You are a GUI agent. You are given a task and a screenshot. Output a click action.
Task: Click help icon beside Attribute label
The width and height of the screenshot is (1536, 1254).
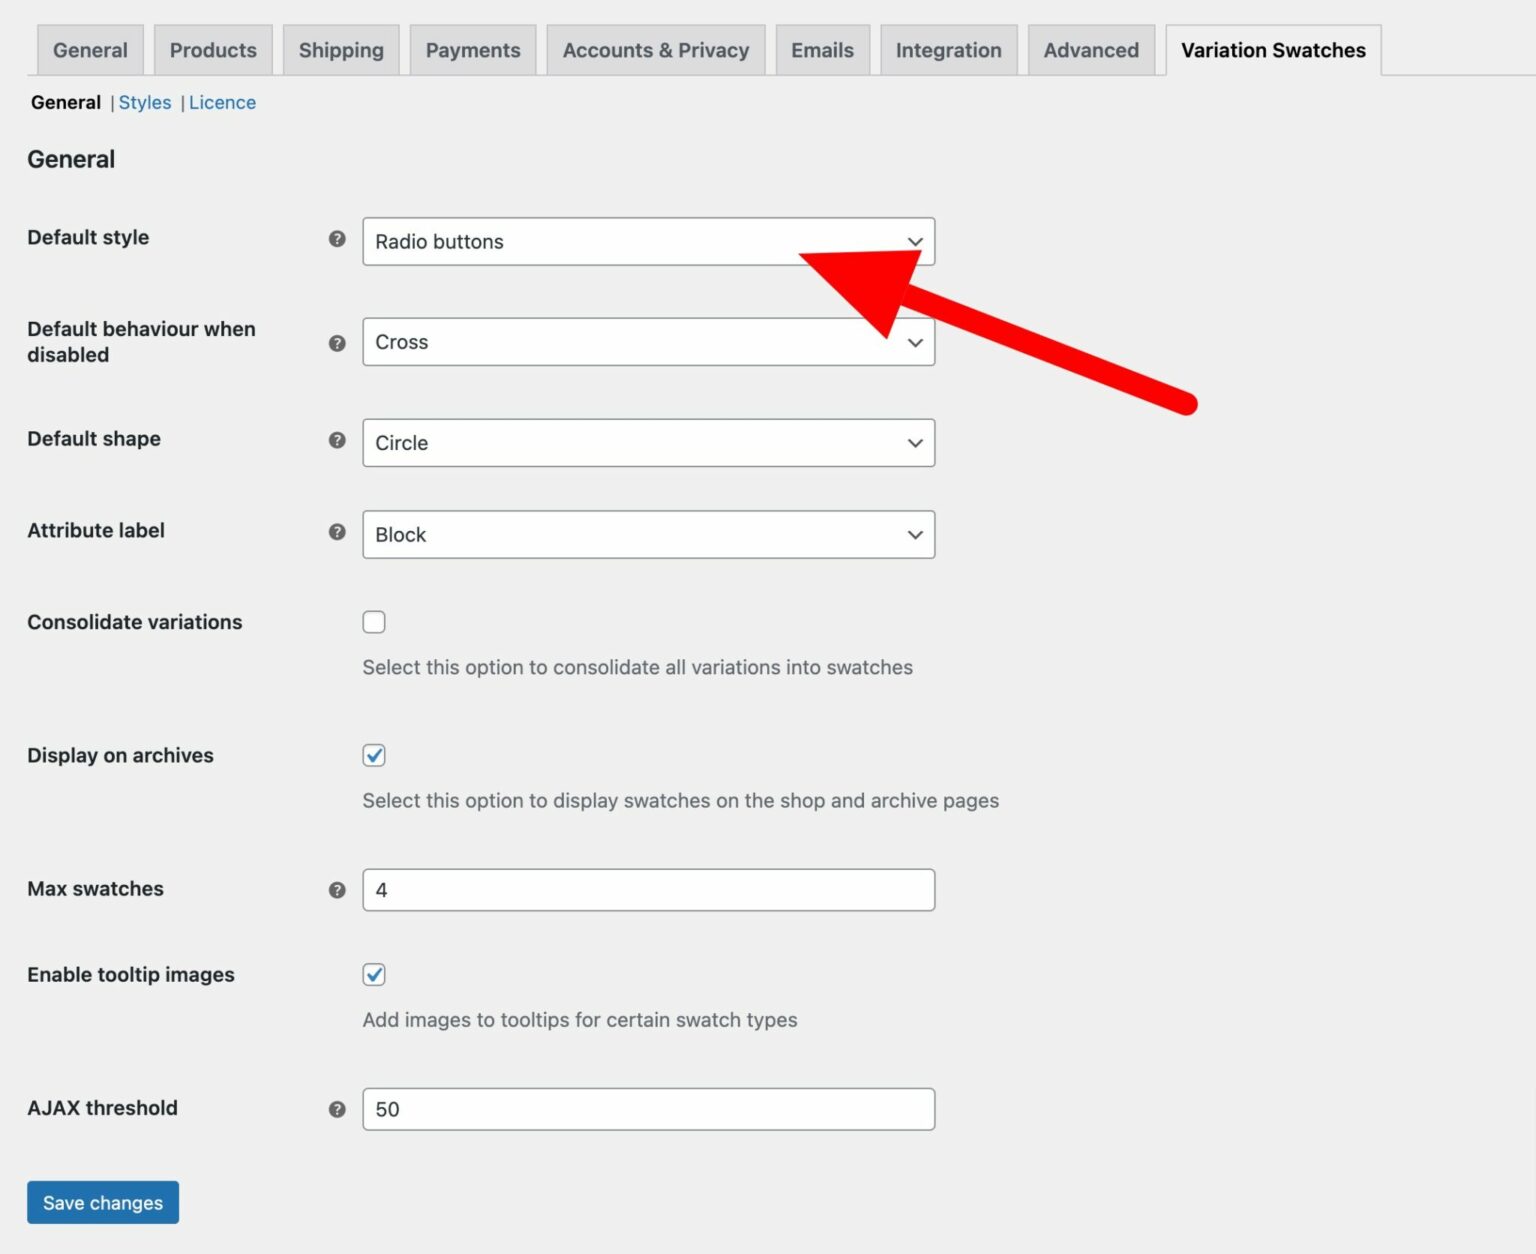pos(337,532)
